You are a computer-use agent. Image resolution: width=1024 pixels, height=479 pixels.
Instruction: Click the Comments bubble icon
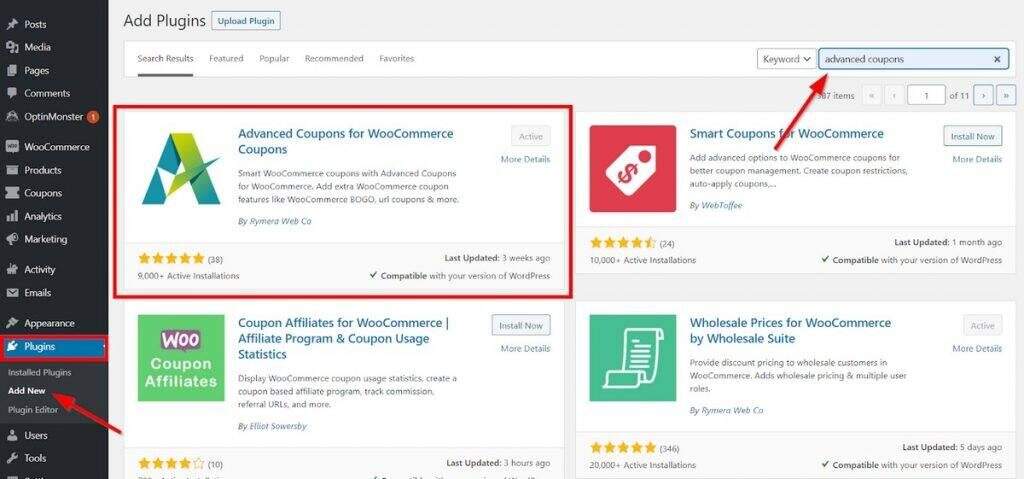coord(12,93)
